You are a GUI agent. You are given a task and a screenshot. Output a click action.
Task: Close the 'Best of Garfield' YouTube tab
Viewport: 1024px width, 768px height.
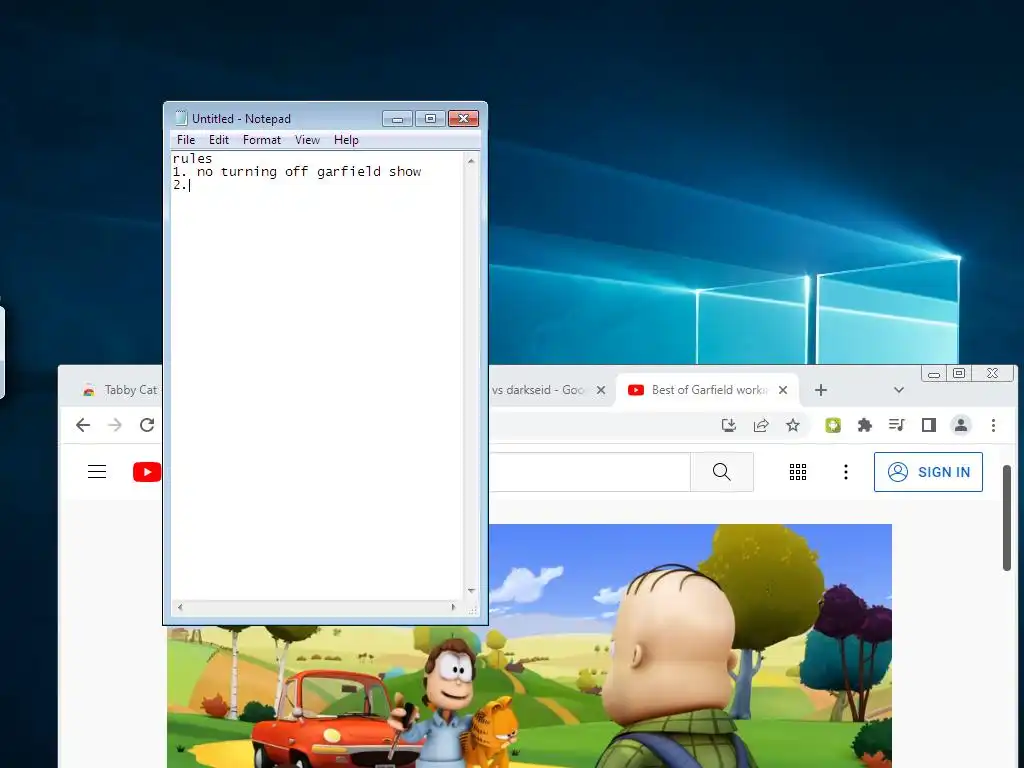pos(783,390)
